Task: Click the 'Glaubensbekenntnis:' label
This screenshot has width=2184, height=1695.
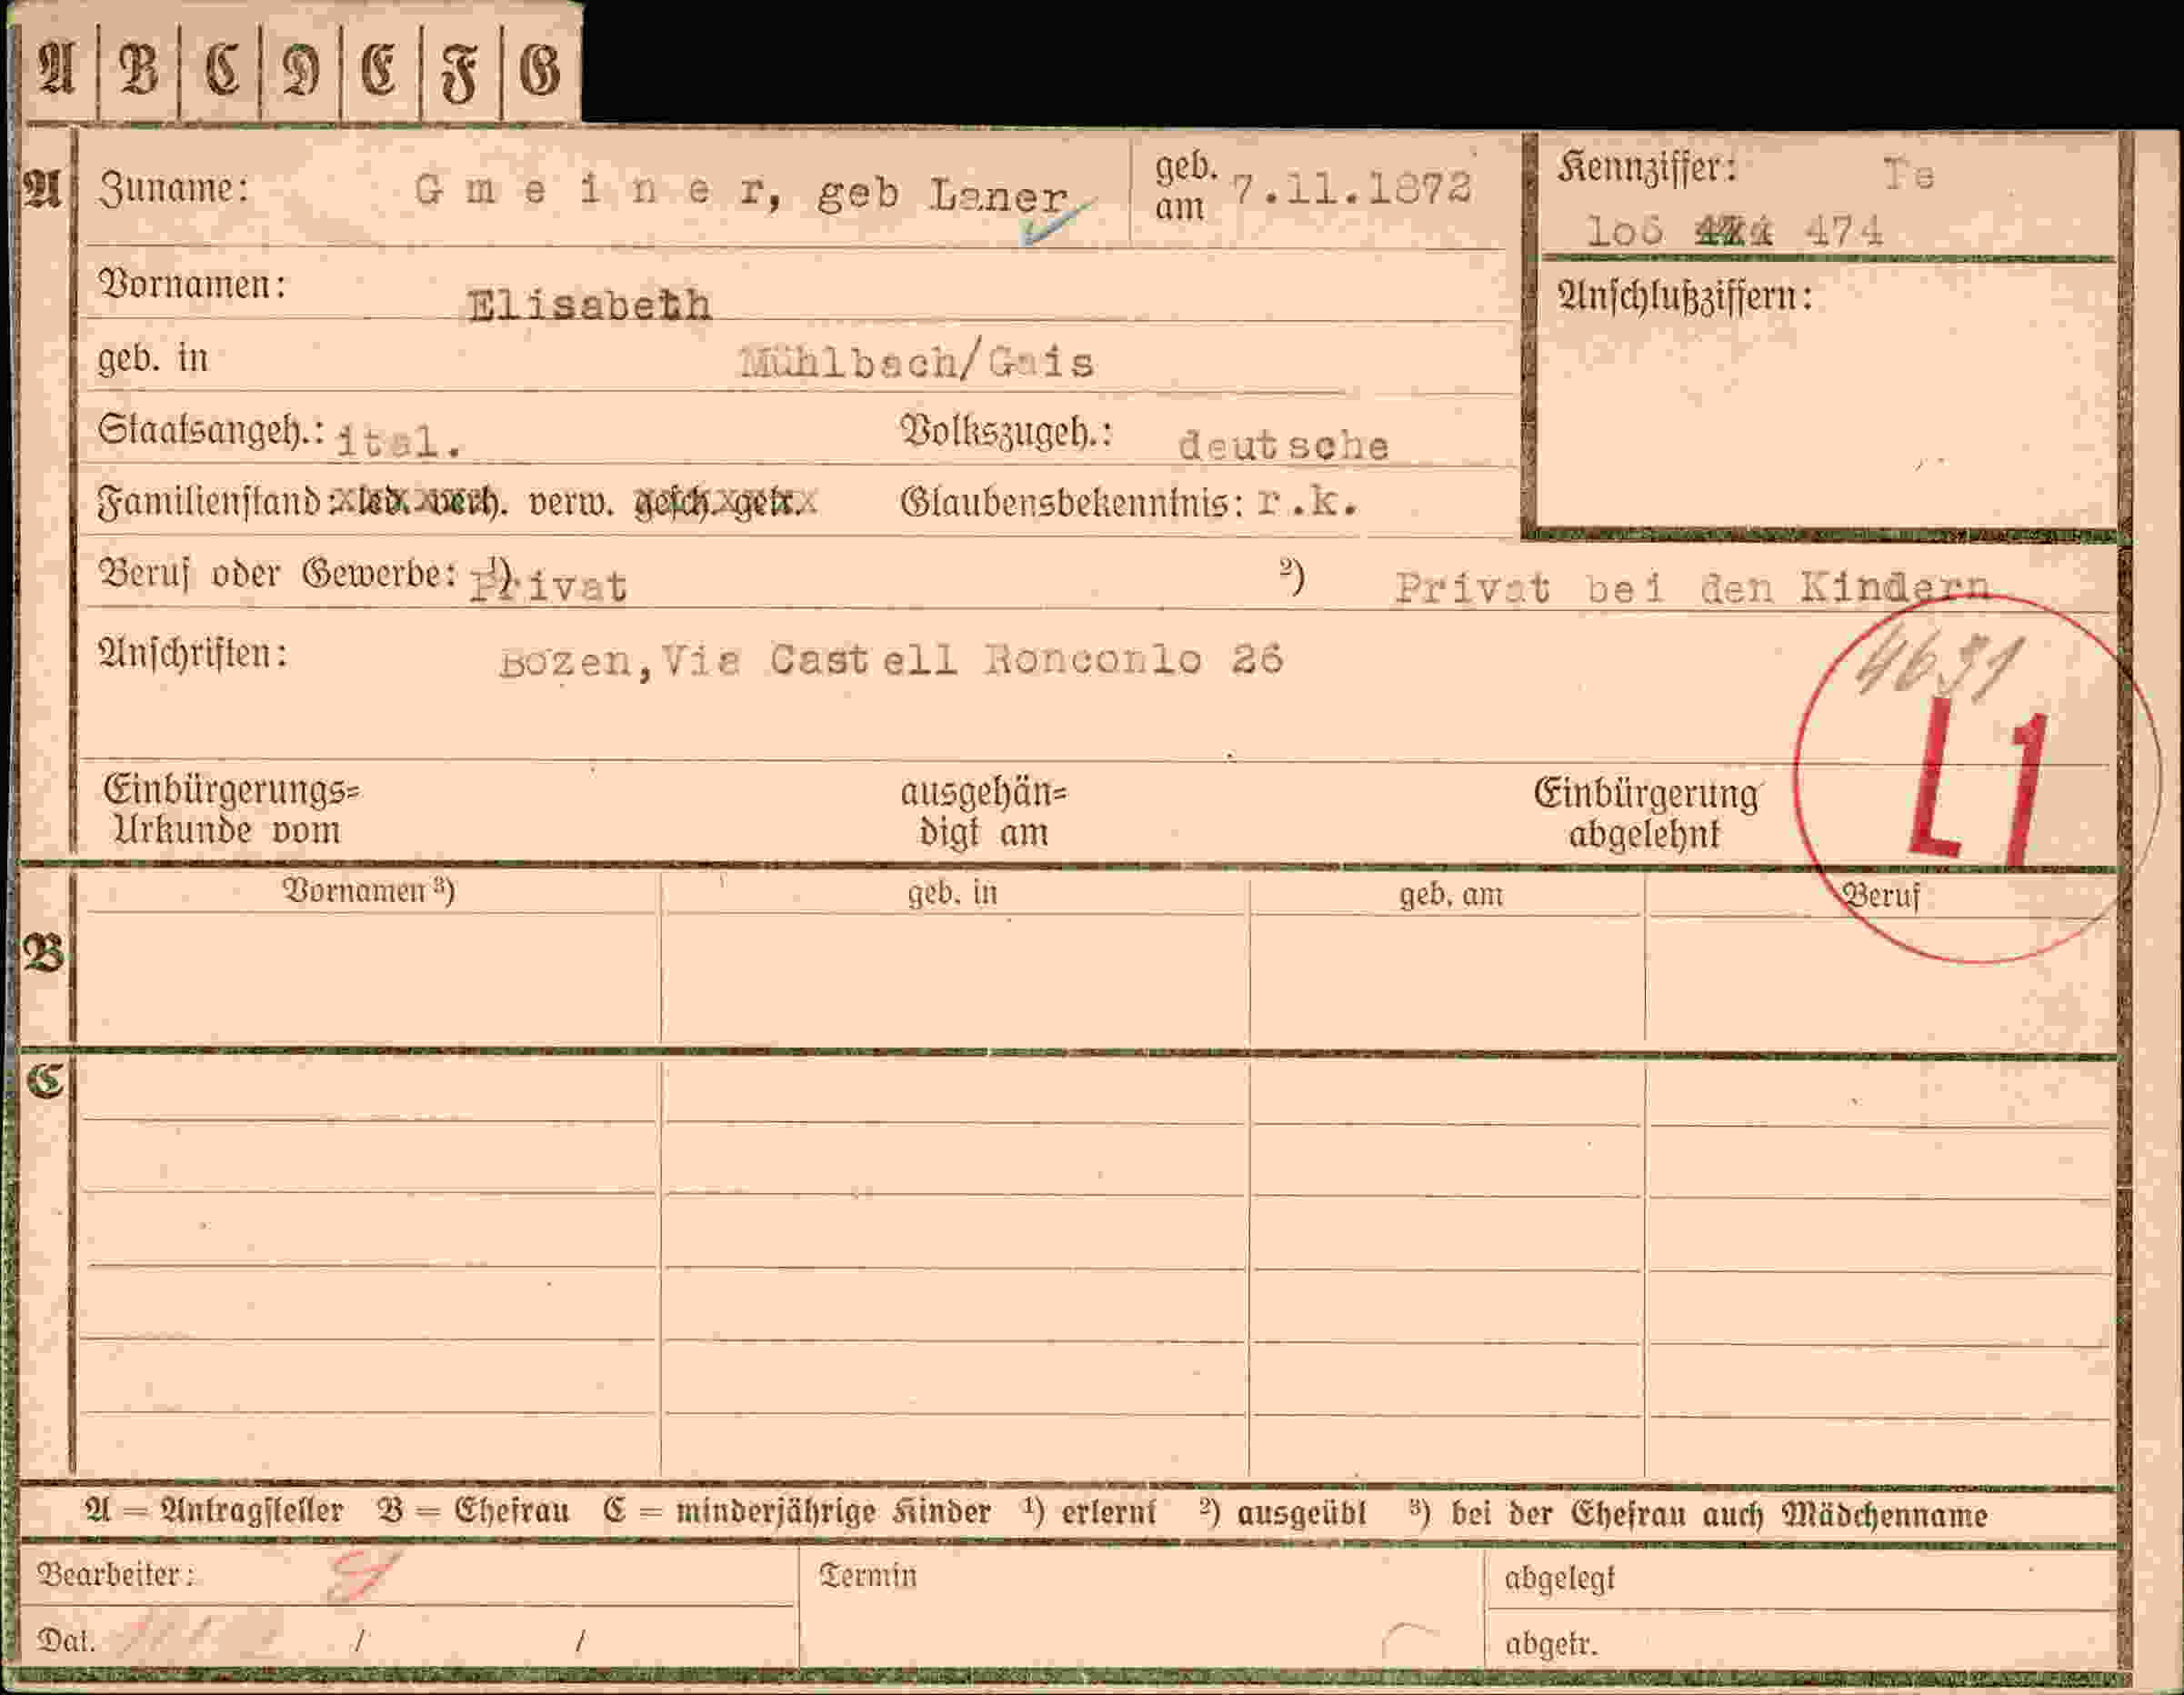Action: (x=1072, y=502)
